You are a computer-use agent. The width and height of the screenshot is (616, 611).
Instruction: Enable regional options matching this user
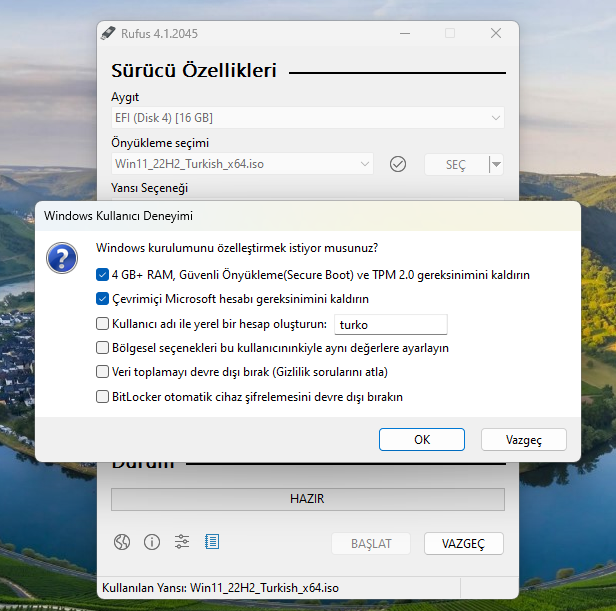[102, 348]
